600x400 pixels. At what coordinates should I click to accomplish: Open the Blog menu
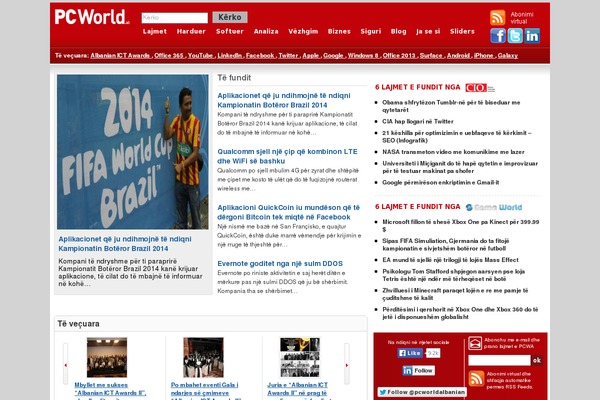398,31
